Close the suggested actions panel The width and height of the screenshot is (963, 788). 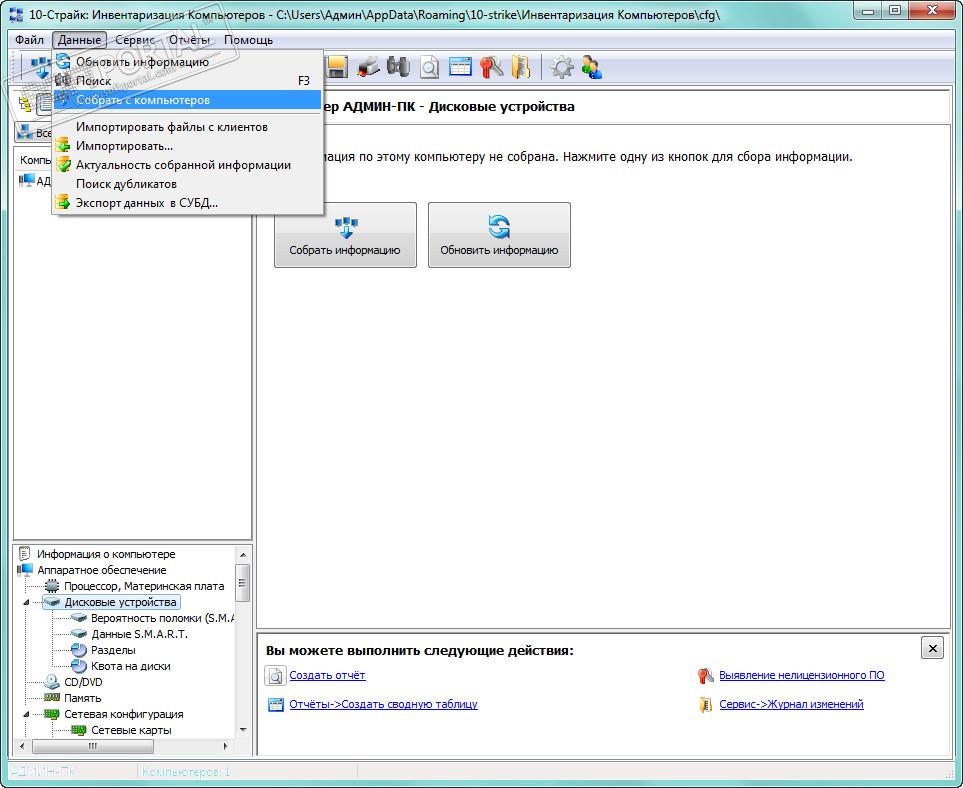(932, 648)
